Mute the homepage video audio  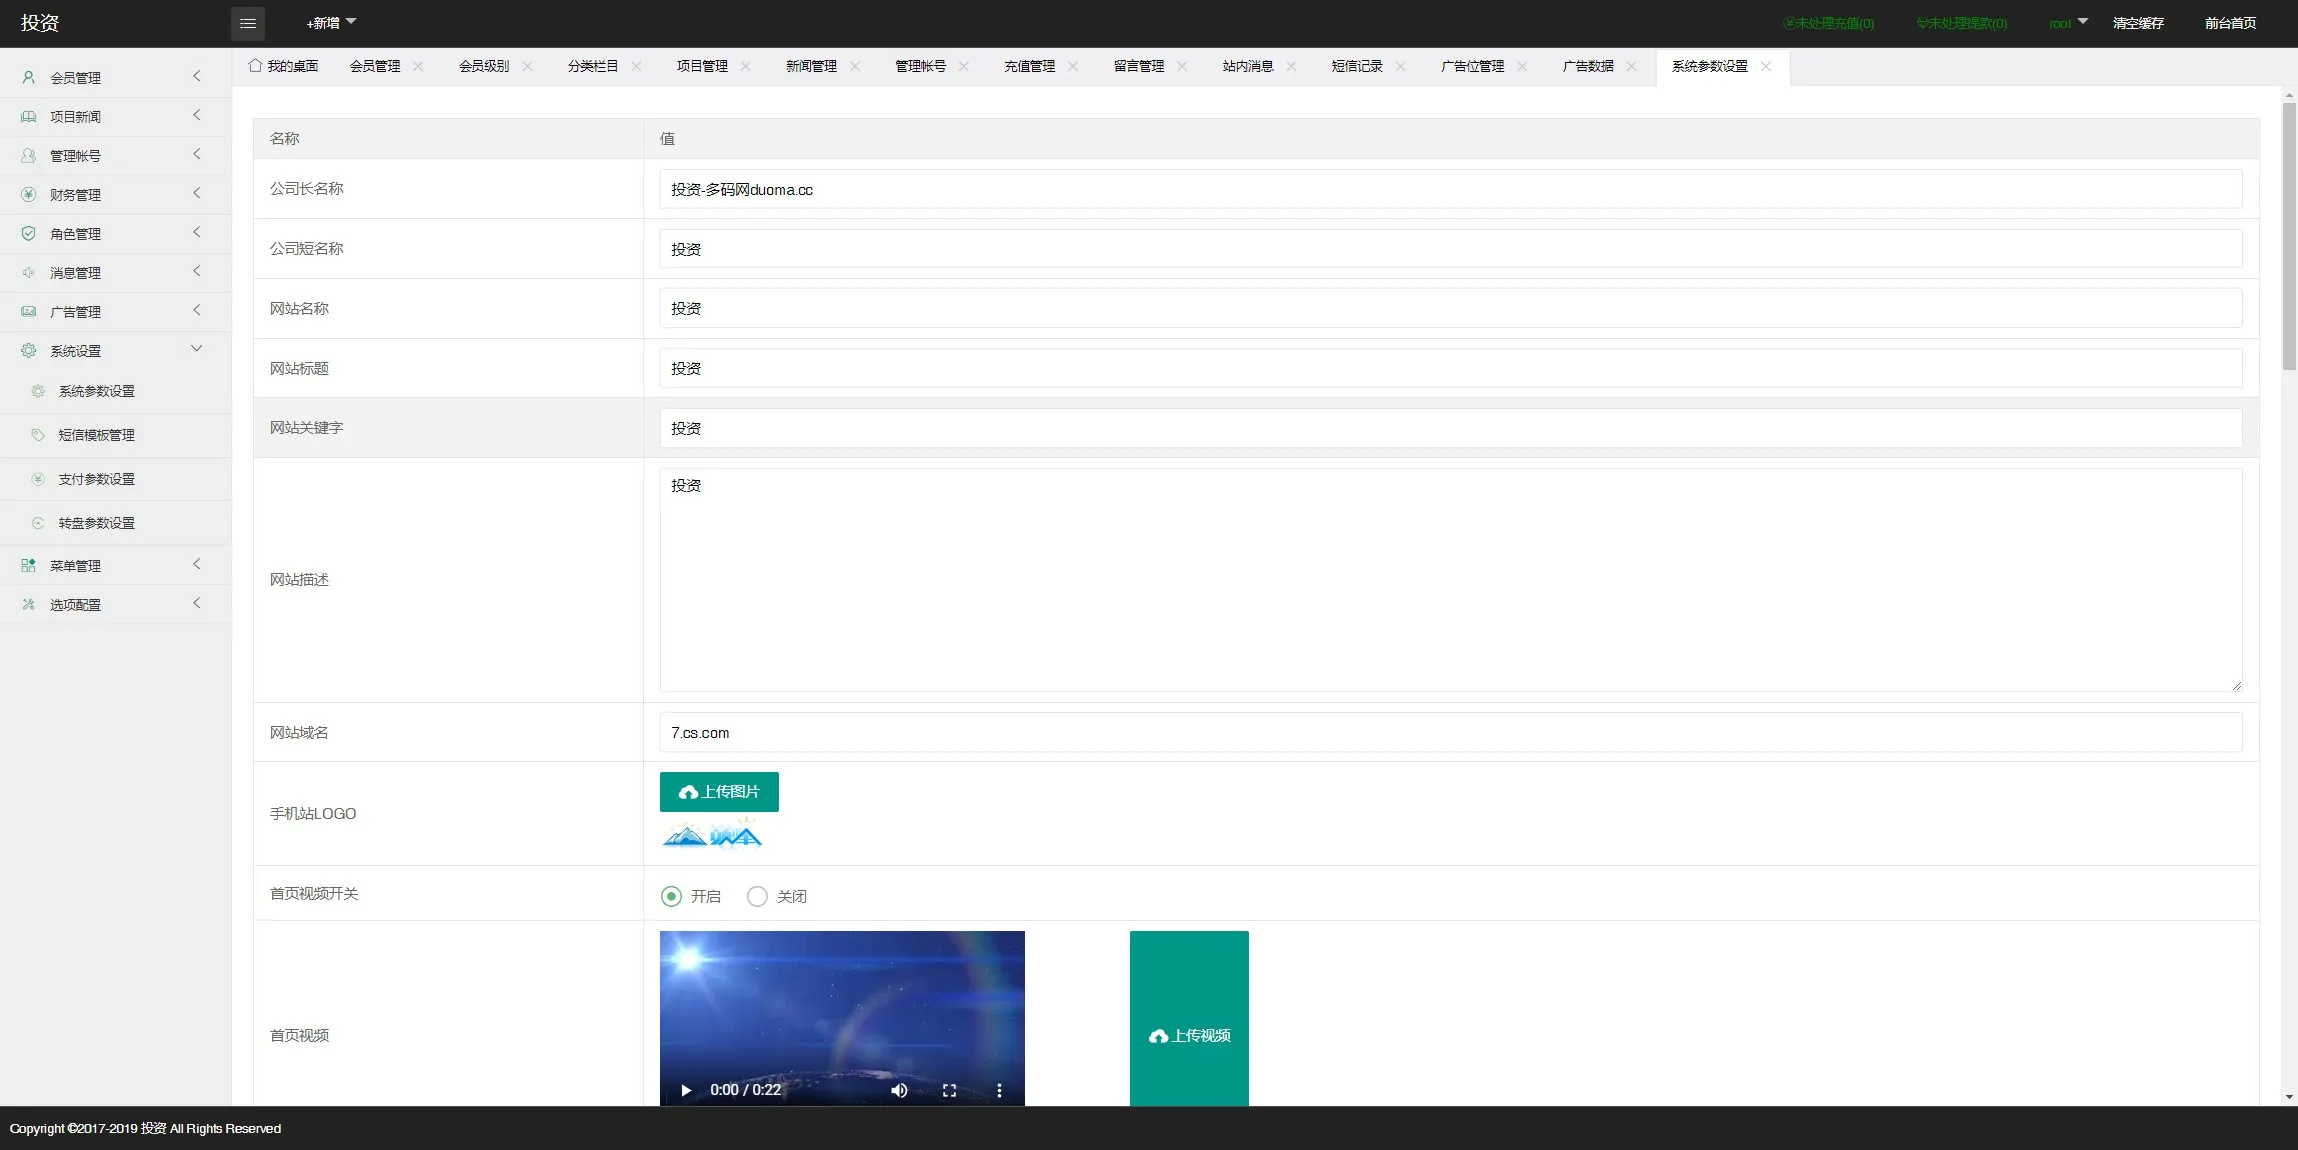[898, 1090]
